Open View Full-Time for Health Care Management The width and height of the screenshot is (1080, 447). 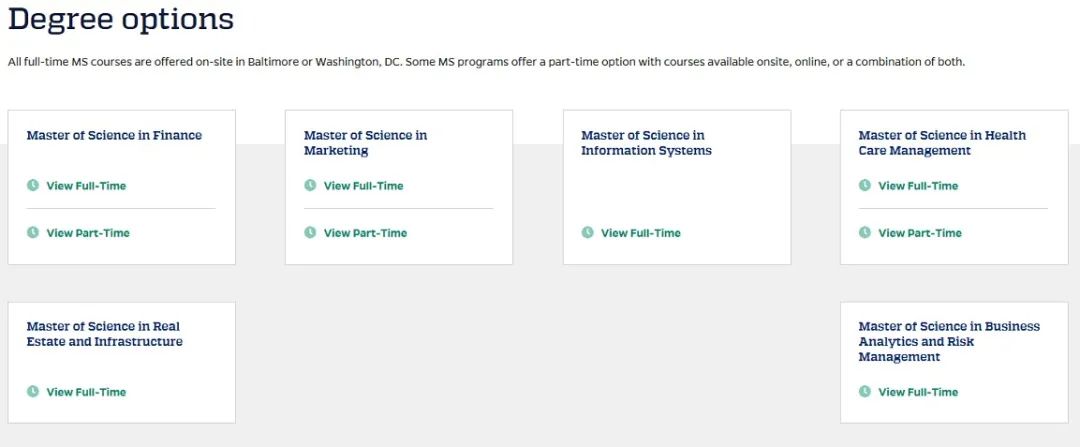(918, 186)
